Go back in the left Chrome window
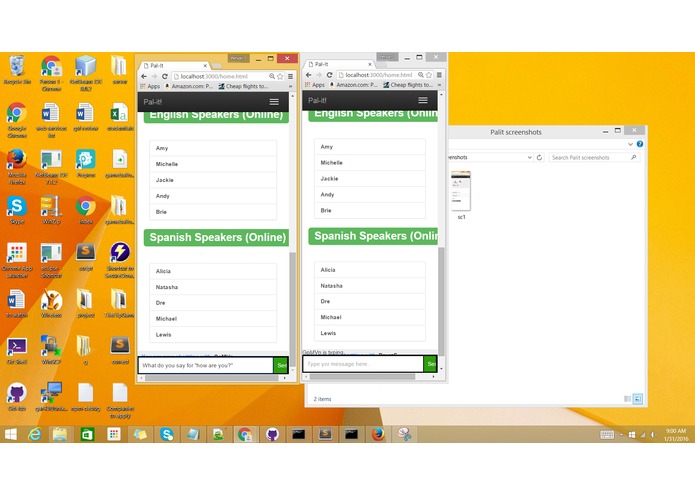695x494 pixels. pyautogui.click(x=144, y=76)
